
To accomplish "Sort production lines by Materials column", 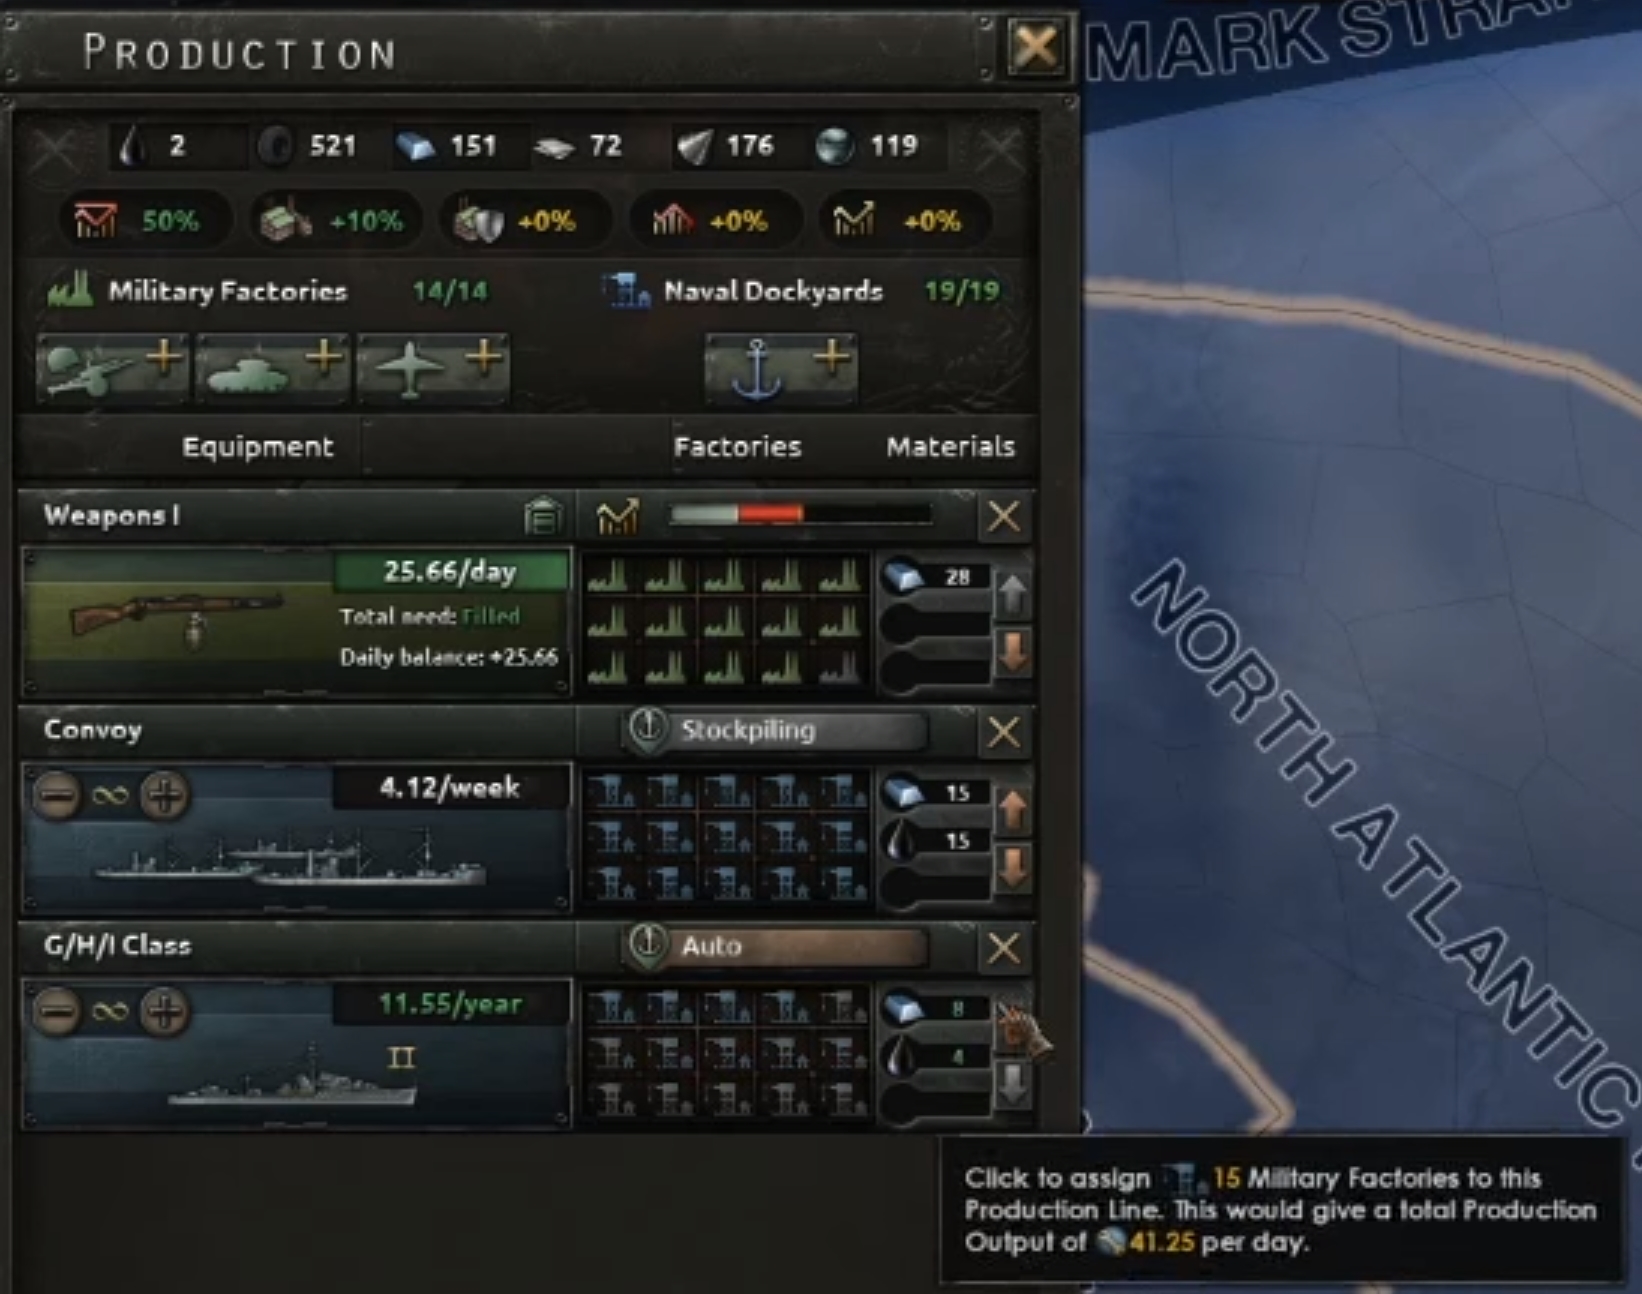I will pyautogui.click(x=950, y=446).
